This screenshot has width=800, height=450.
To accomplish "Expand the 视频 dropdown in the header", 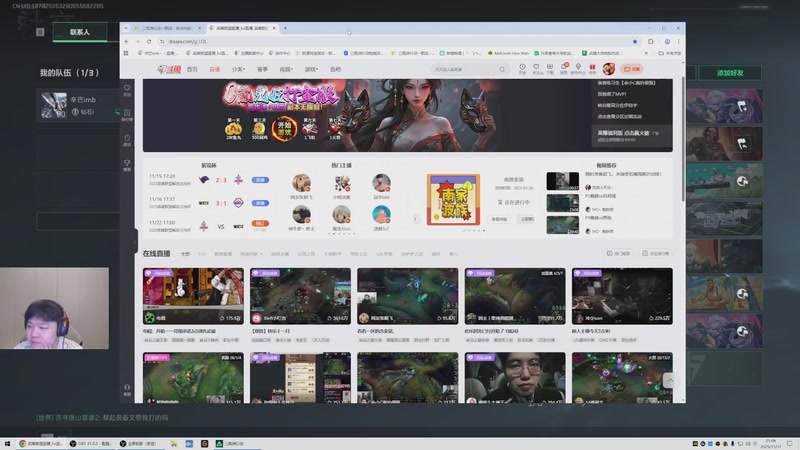I will click(x=286, y=69).
